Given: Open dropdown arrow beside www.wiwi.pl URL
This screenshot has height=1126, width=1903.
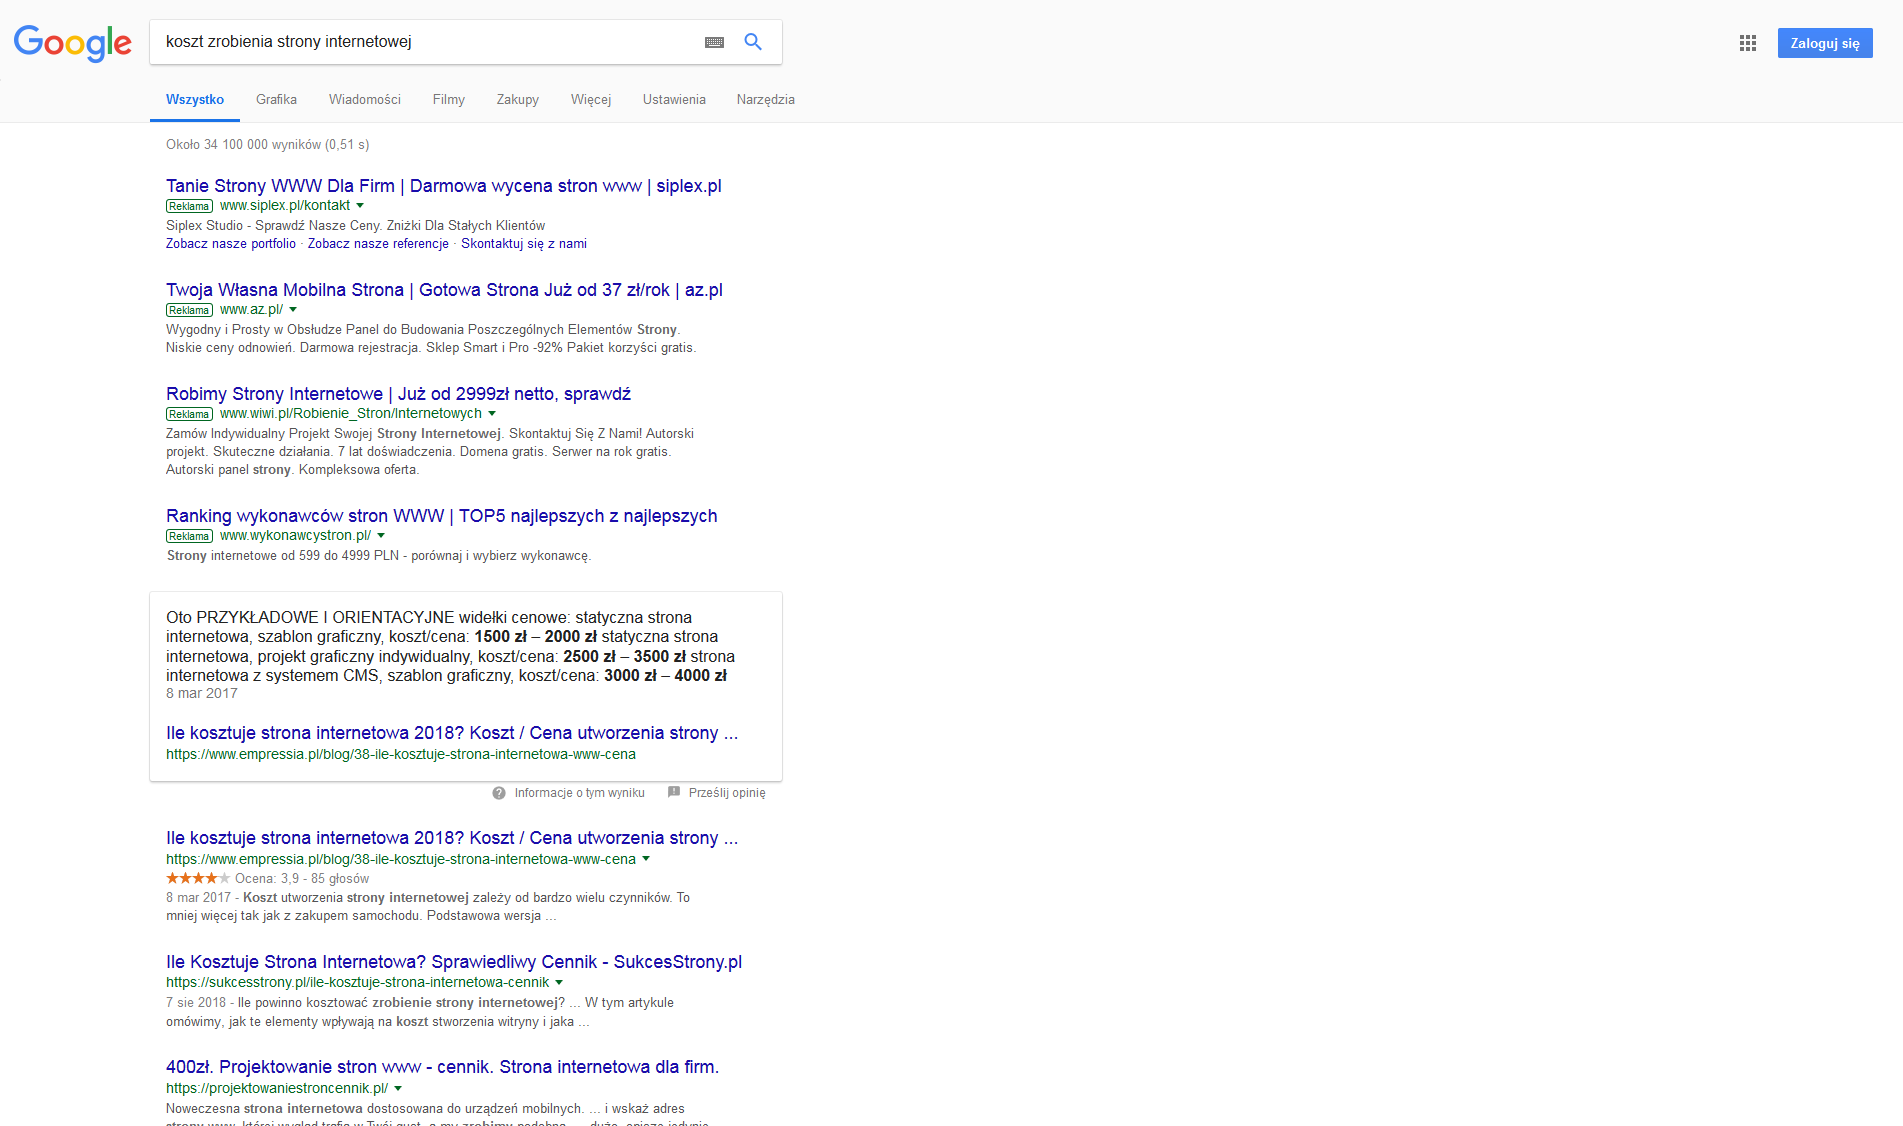Looking at the screenshot, I should (x=492, y=414).
